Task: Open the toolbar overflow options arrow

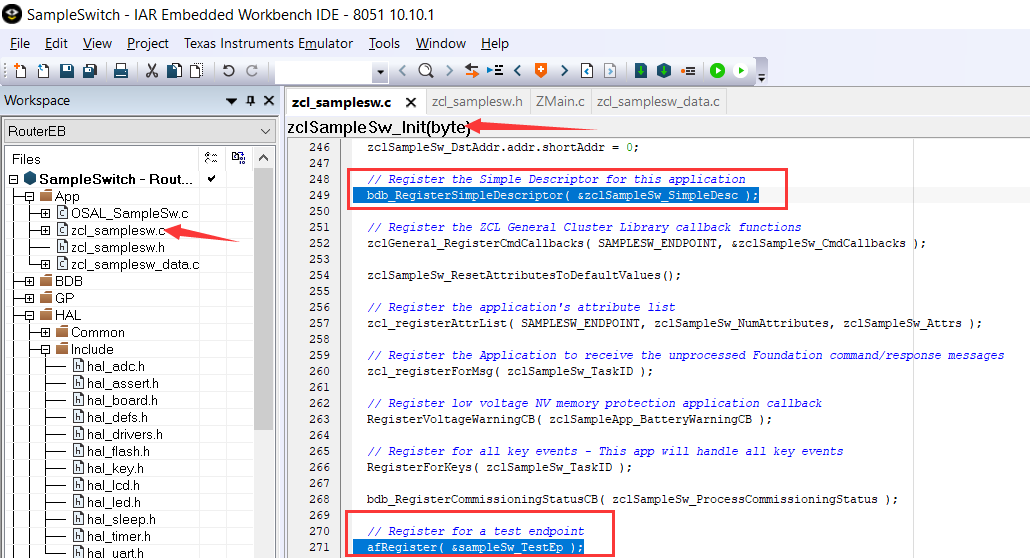Action: click(762, 77)
